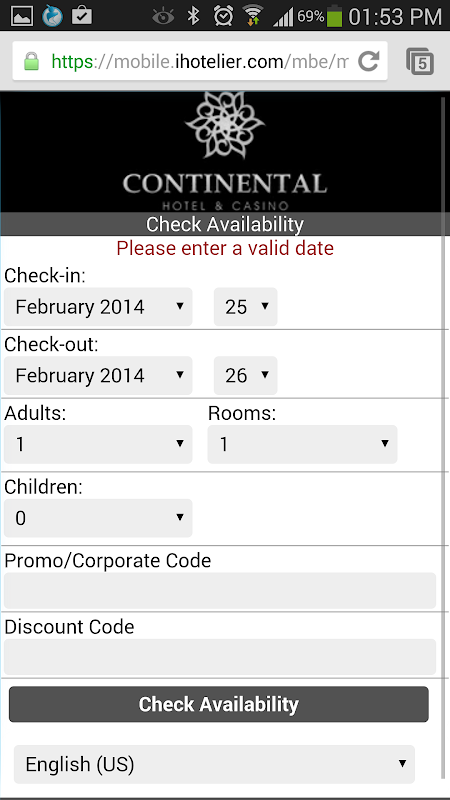Tap the eye smart stay icon
This screenshot has width=450, height=800.
click(163, 17)
